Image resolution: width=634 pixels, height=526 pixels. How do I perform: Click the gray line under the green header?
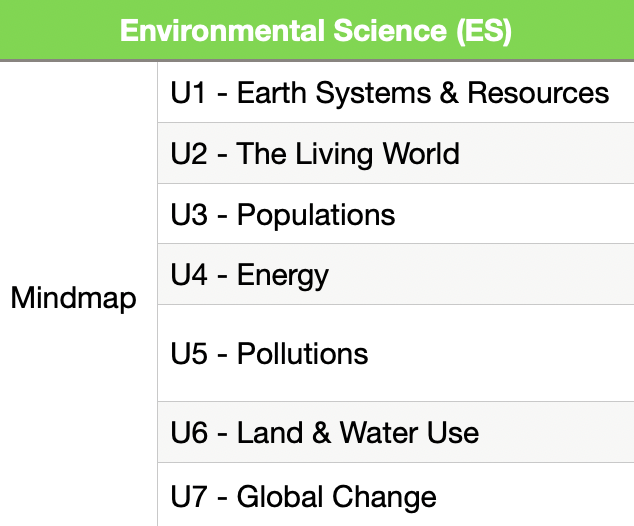[317, 61]
